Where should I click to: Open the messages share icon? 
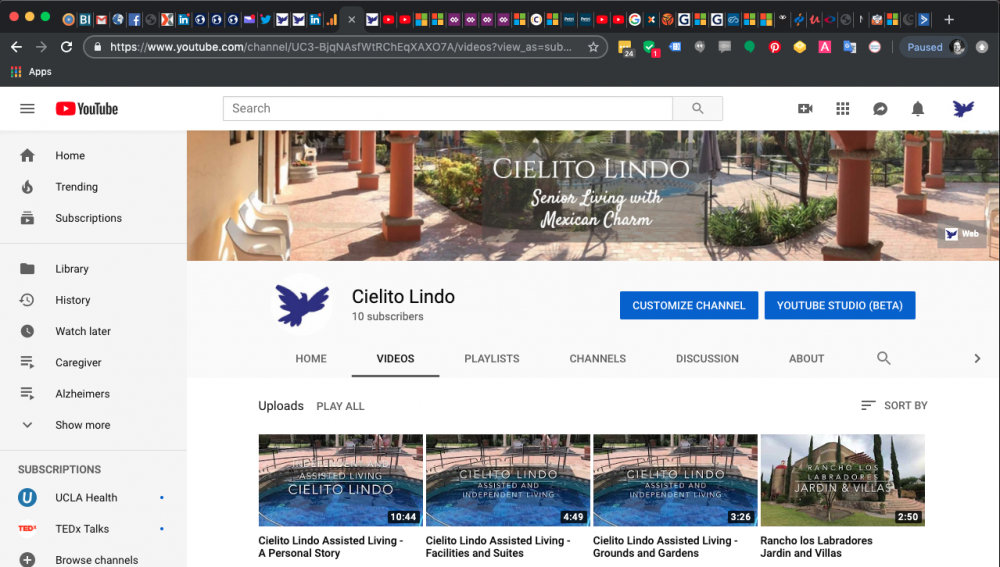pos(880,109)
